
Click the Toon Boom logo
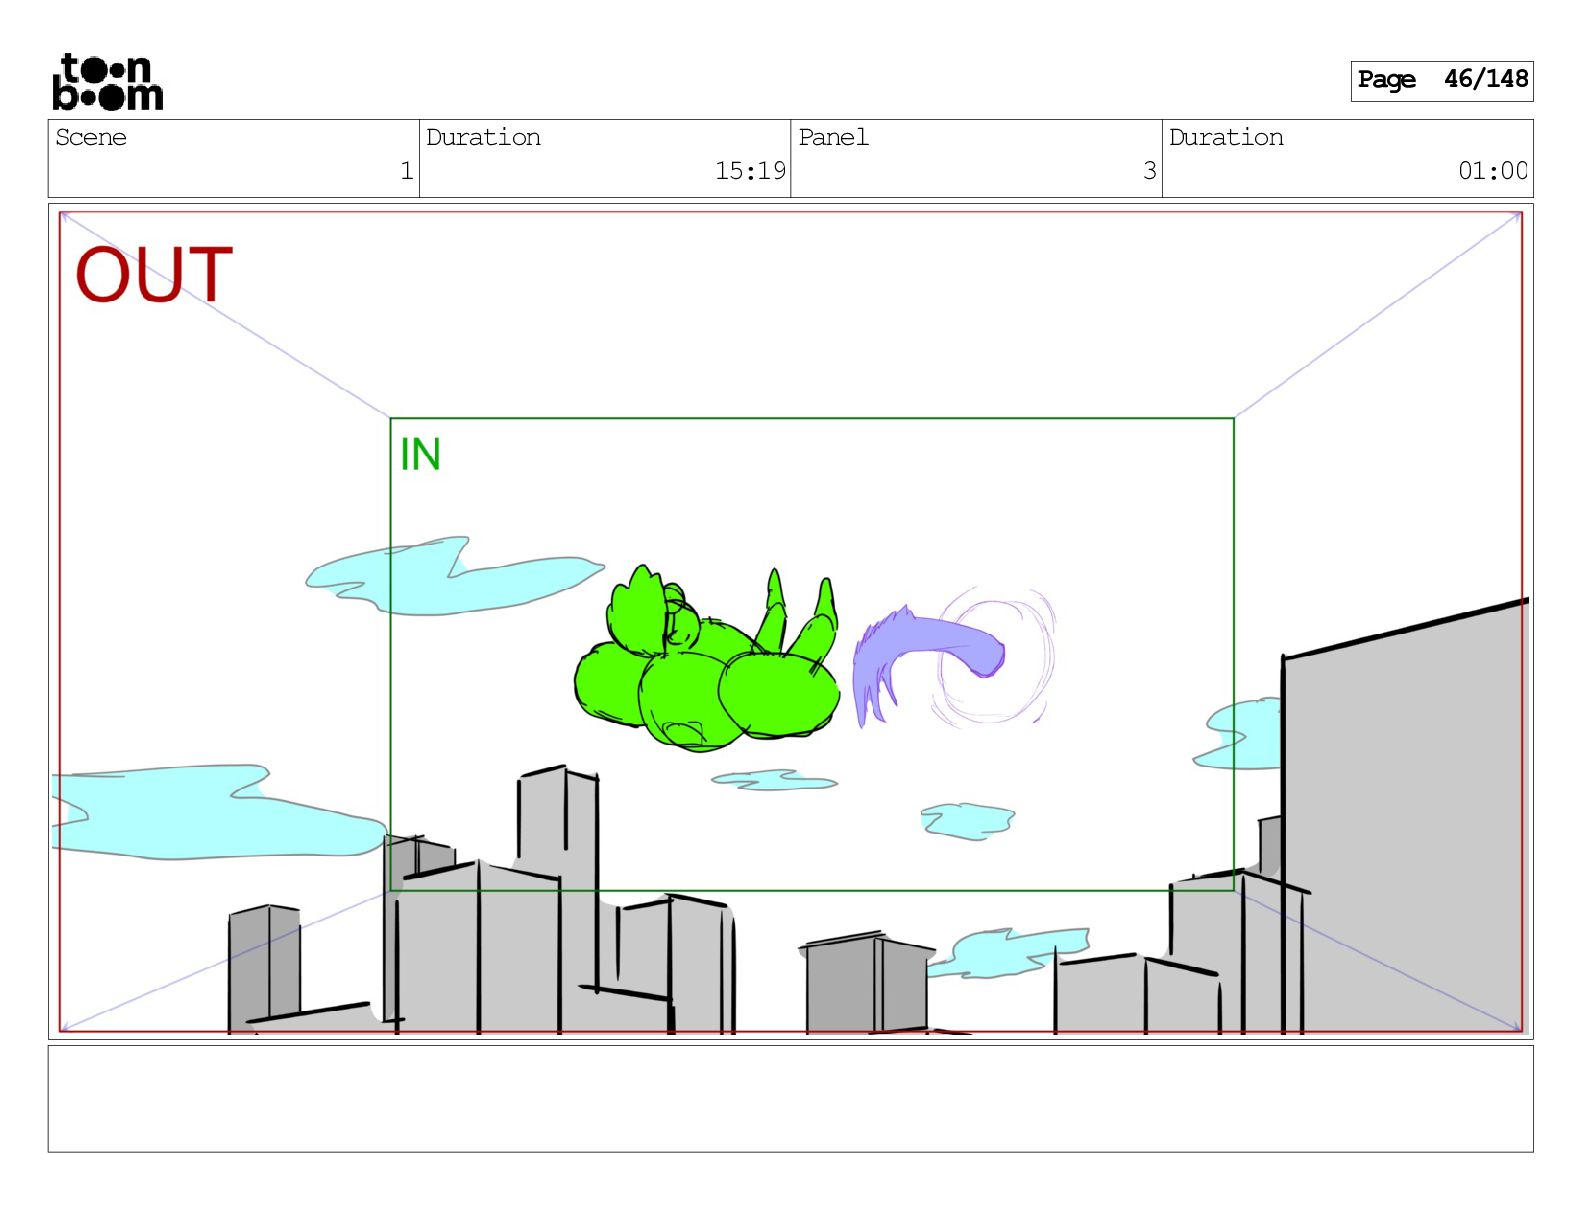(107, 82)
